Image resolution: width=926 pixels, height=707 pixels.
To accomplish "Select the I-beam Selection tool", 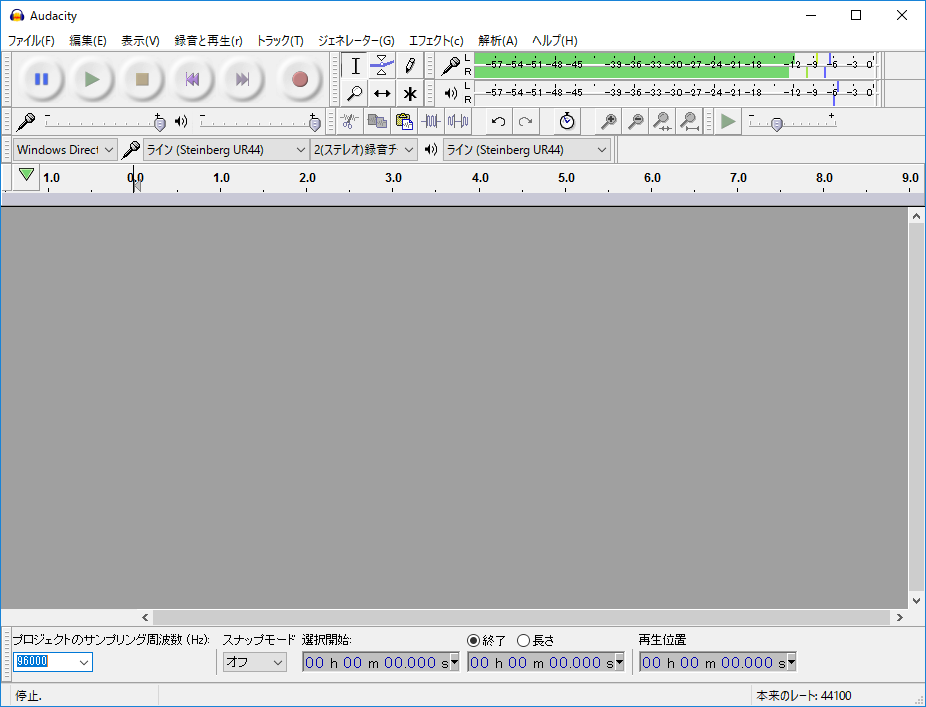I will pyautogui.click(x=355, y=66).
